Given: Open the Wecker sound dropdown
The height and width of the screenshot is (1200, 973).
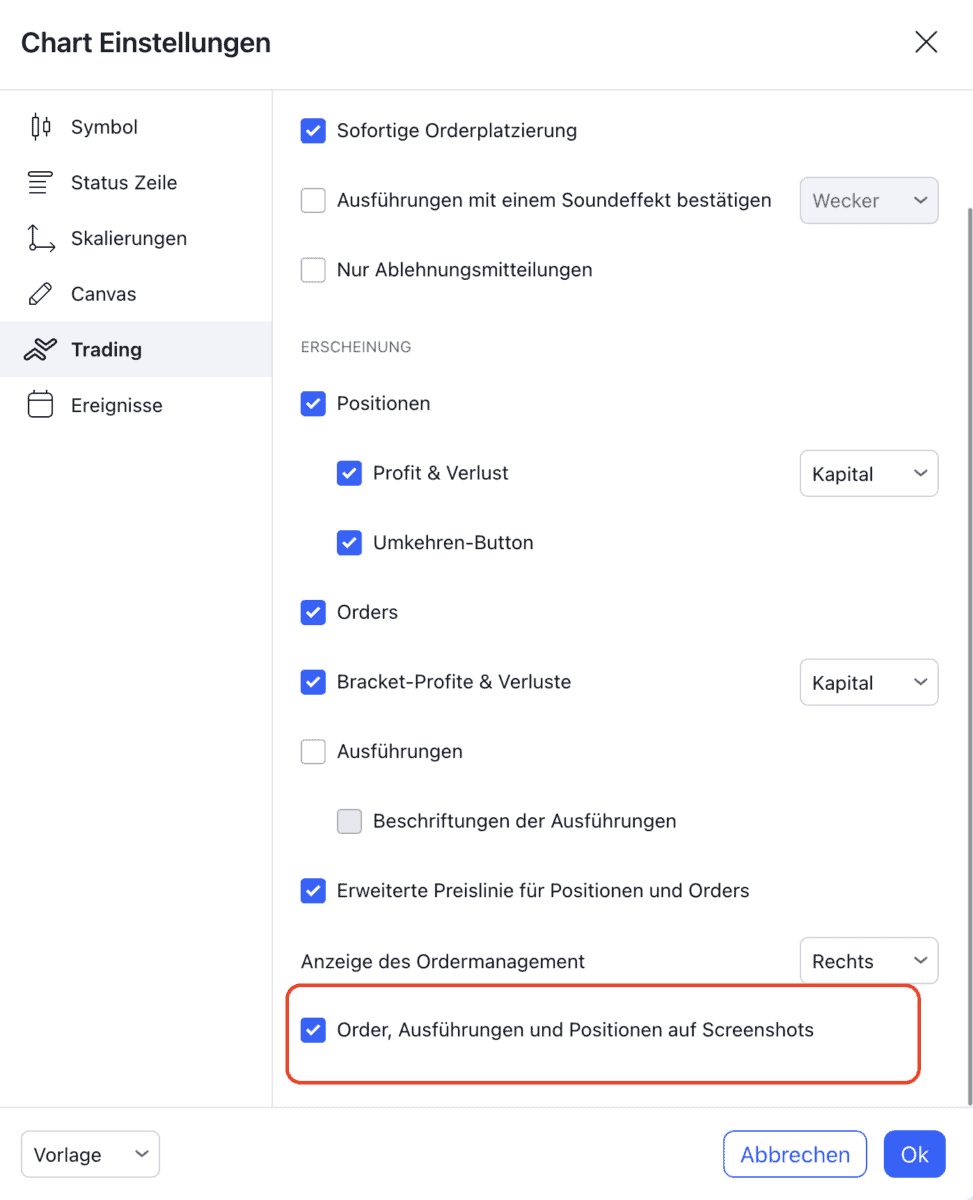Looking at the screenshot, I should click(x=868, y=200).
